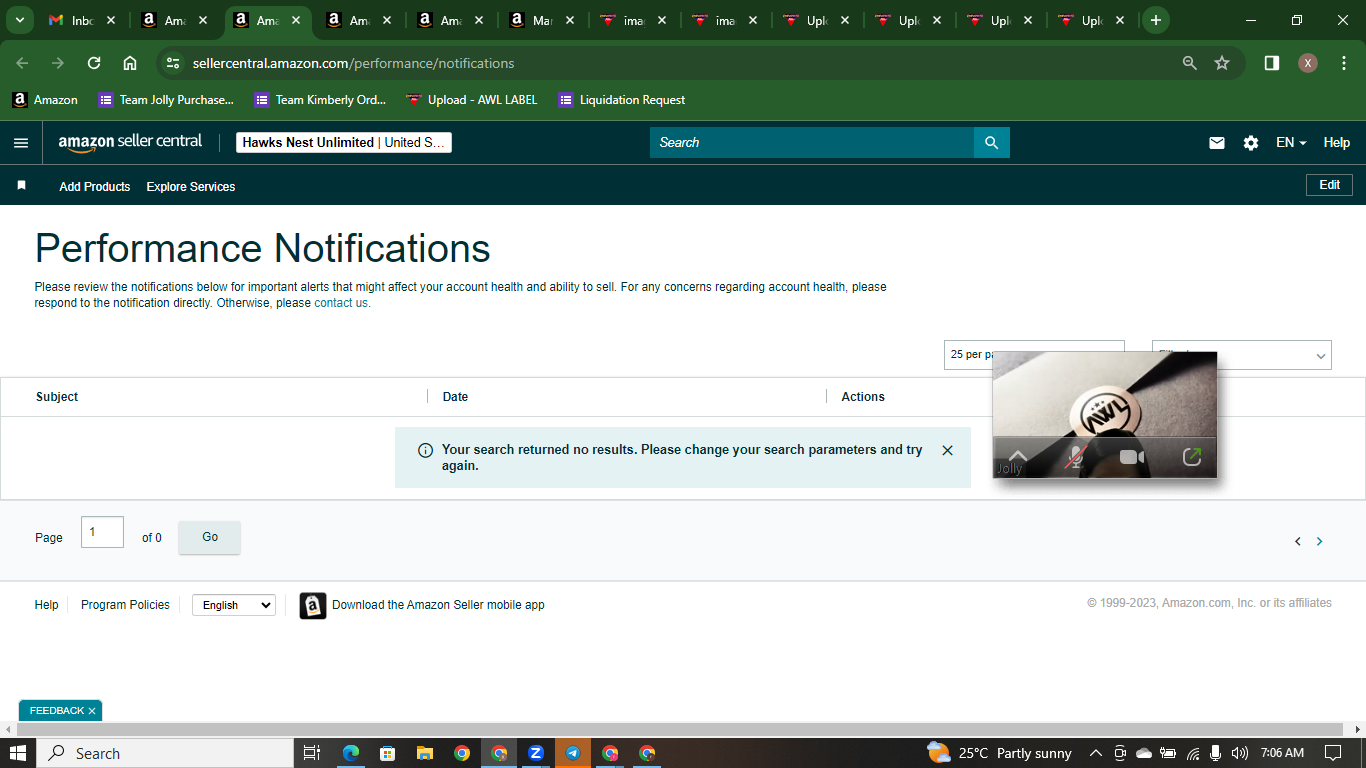The height and width of the screenshot is (768, 1366).
Task: Click the Amazon Seller app icon in footer
Action: (313, 605)
